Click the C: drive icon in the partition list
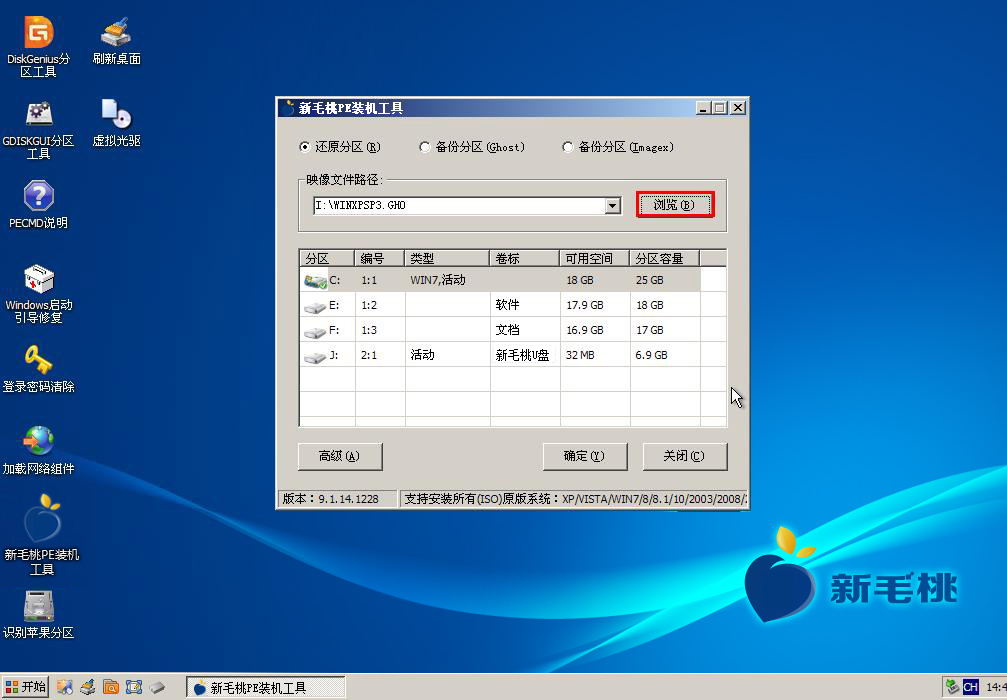This screenshot has width=1007, height=700. tap(315, 281)
